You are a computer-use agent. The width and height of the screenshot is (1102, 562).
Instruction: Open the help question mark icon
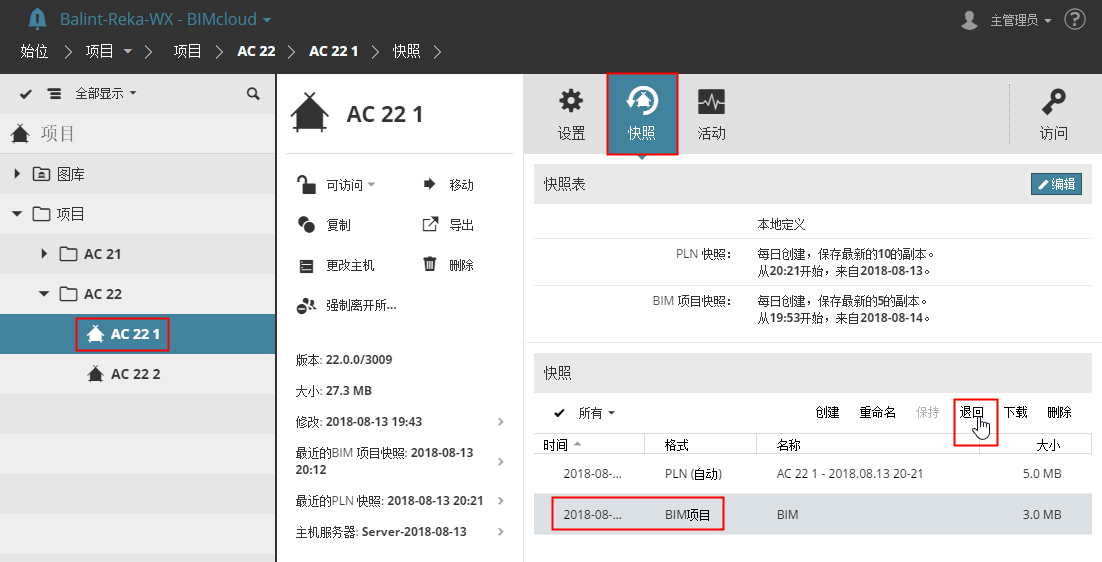click(x=1075, y=19)
